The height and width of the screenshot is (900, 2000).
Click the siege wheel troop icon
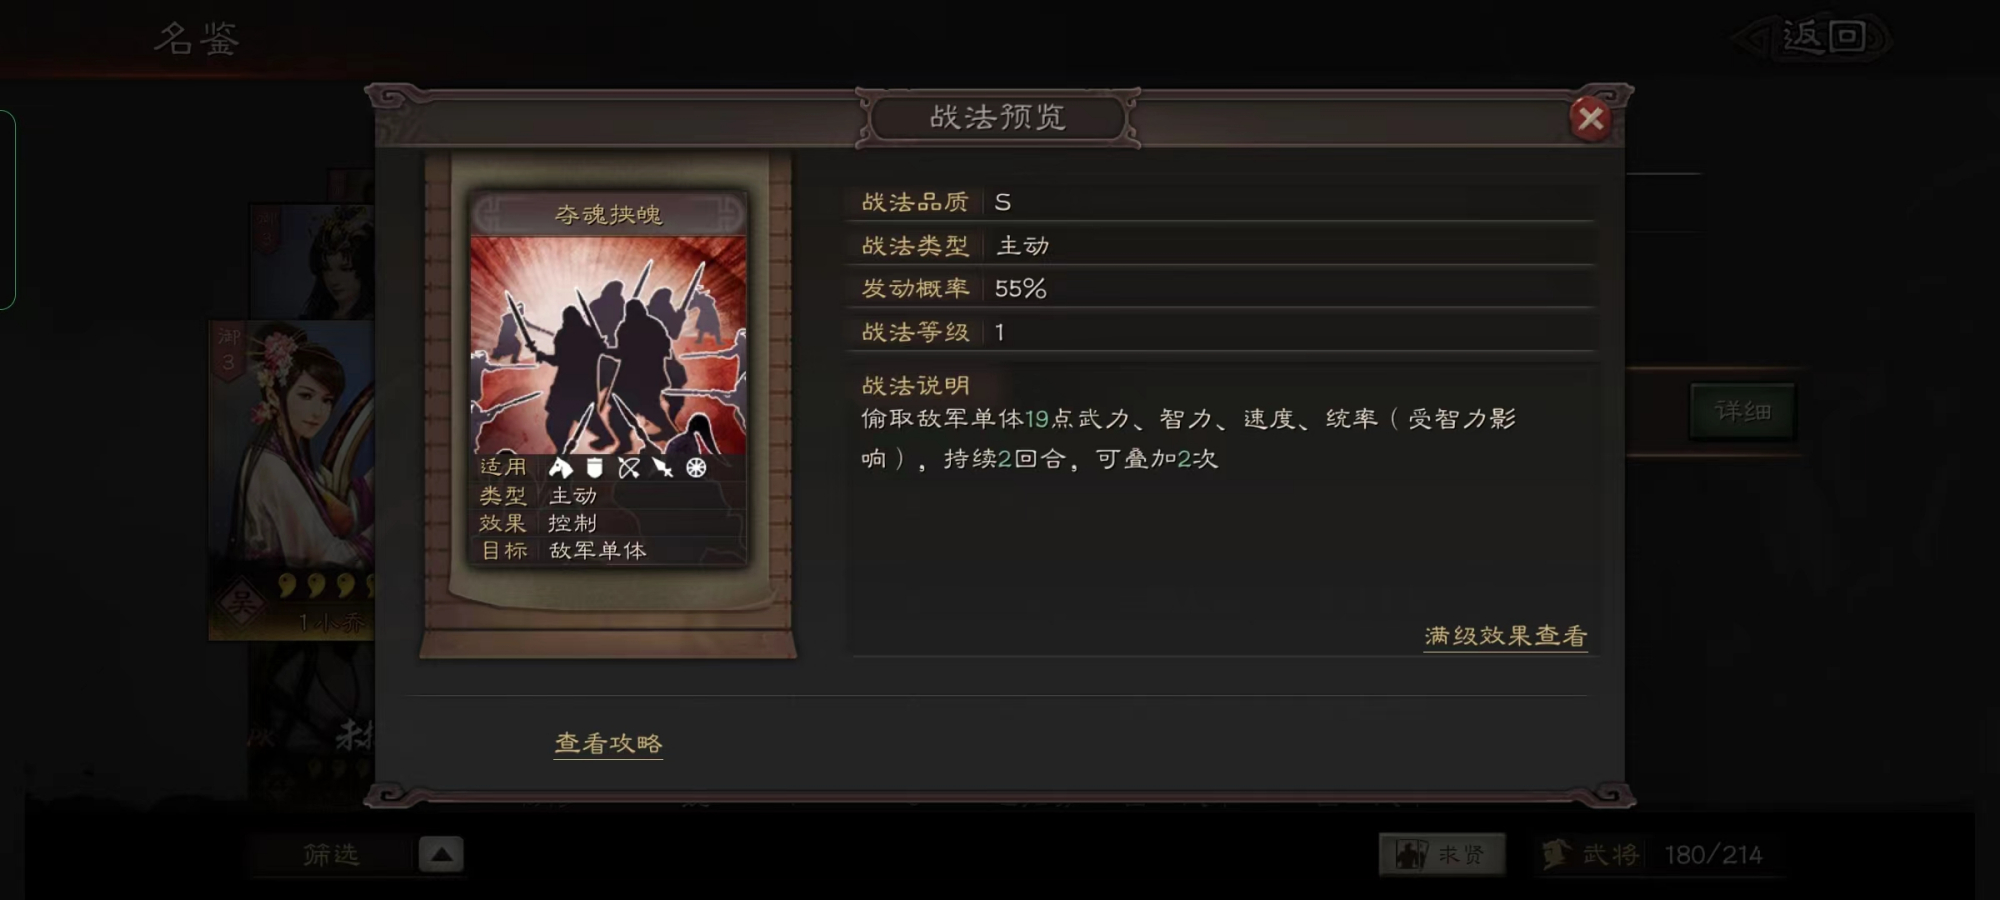pyautogui.click(x=696, y=467)
